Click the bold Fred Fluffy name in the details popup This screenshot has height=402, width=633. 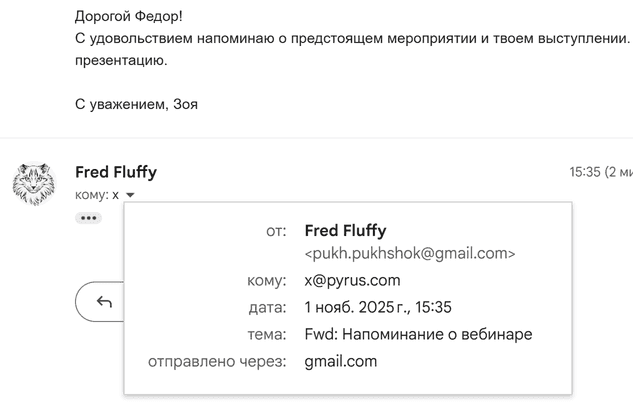click(x=345, y=231)
